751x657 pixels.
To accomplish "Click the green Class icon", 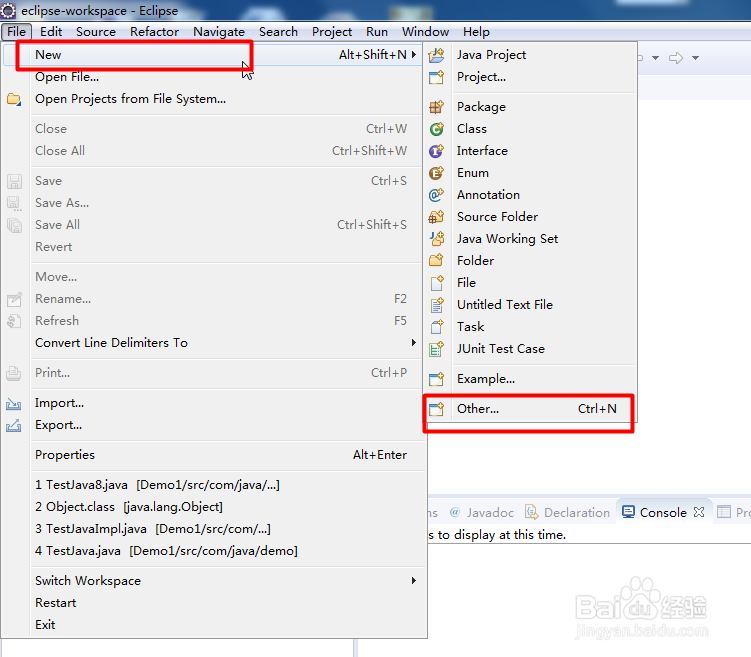I will click(x=436, y=129).
